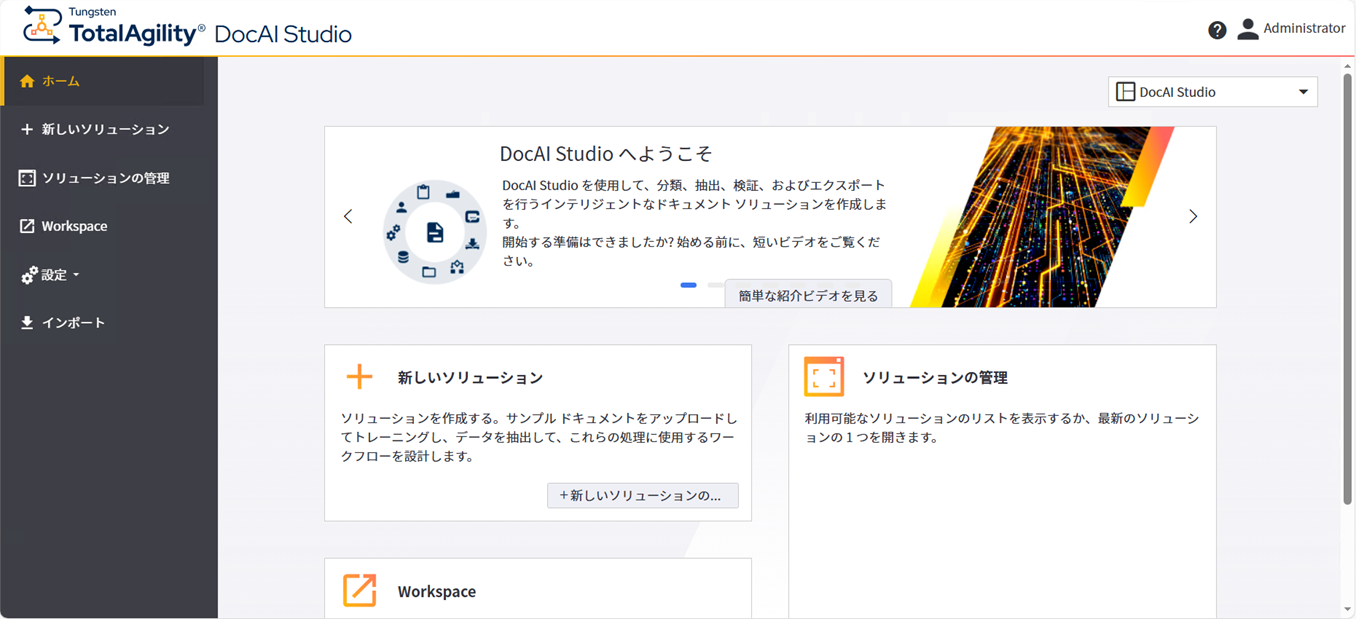Click the left carousel arrow
The height and width of the screenshot is (619, 1356).
348,216
